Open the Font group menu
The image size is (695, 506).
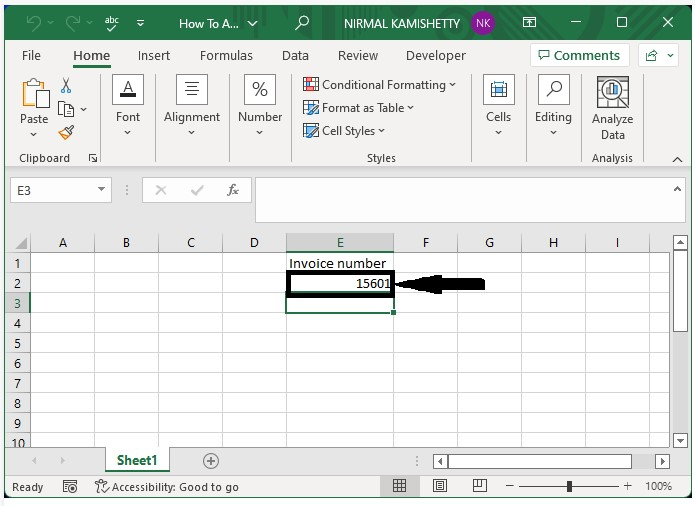(x=128, y=105)
